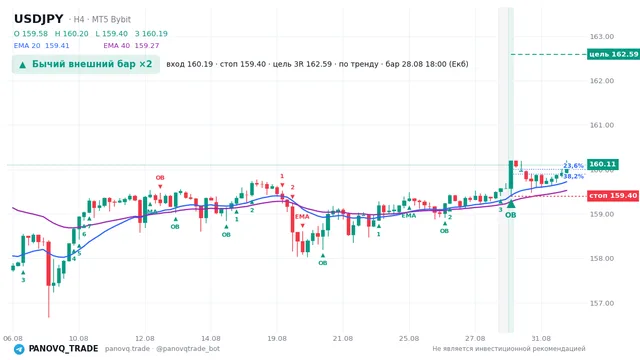This screenshot has width=640, height=360.
Task: Click the green OB marker below the 21.08 low
Action: click(x=322, y=263)
